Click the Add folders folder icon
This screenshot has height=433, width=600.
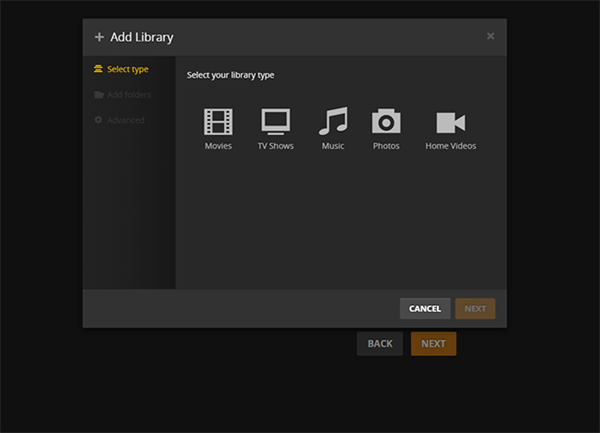click(99, 94)
